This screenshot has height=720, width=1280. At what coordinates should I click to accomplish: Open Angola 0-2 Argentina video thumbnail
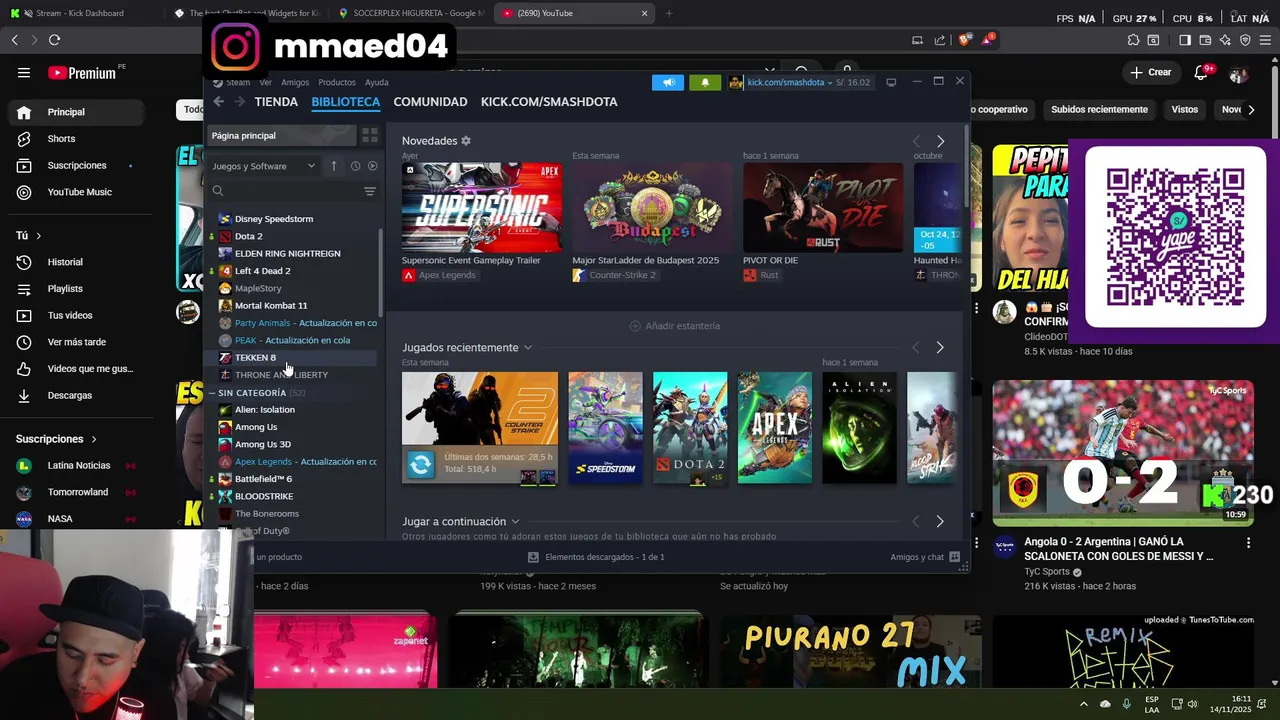1122,453
